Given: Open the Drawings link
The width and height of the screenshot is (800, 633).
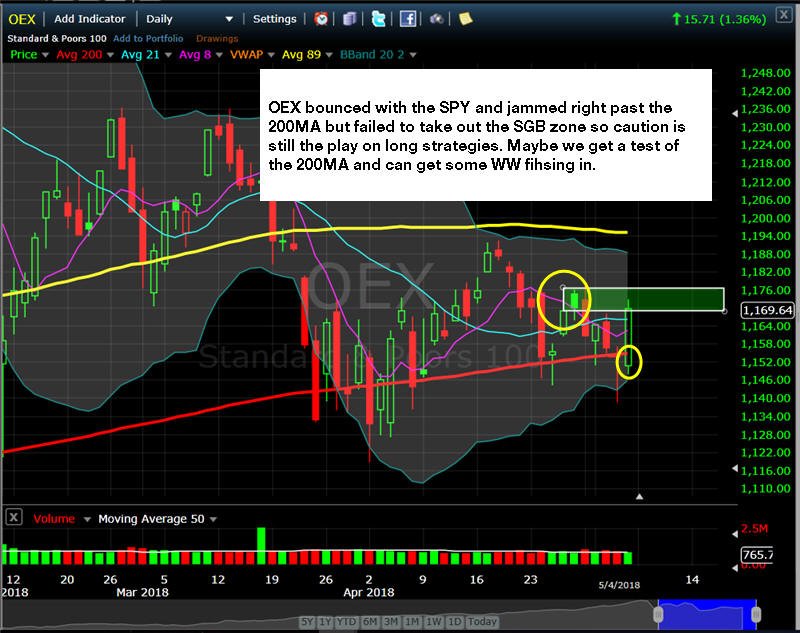Looking at the screenshot, I should (x=217, y=38).
